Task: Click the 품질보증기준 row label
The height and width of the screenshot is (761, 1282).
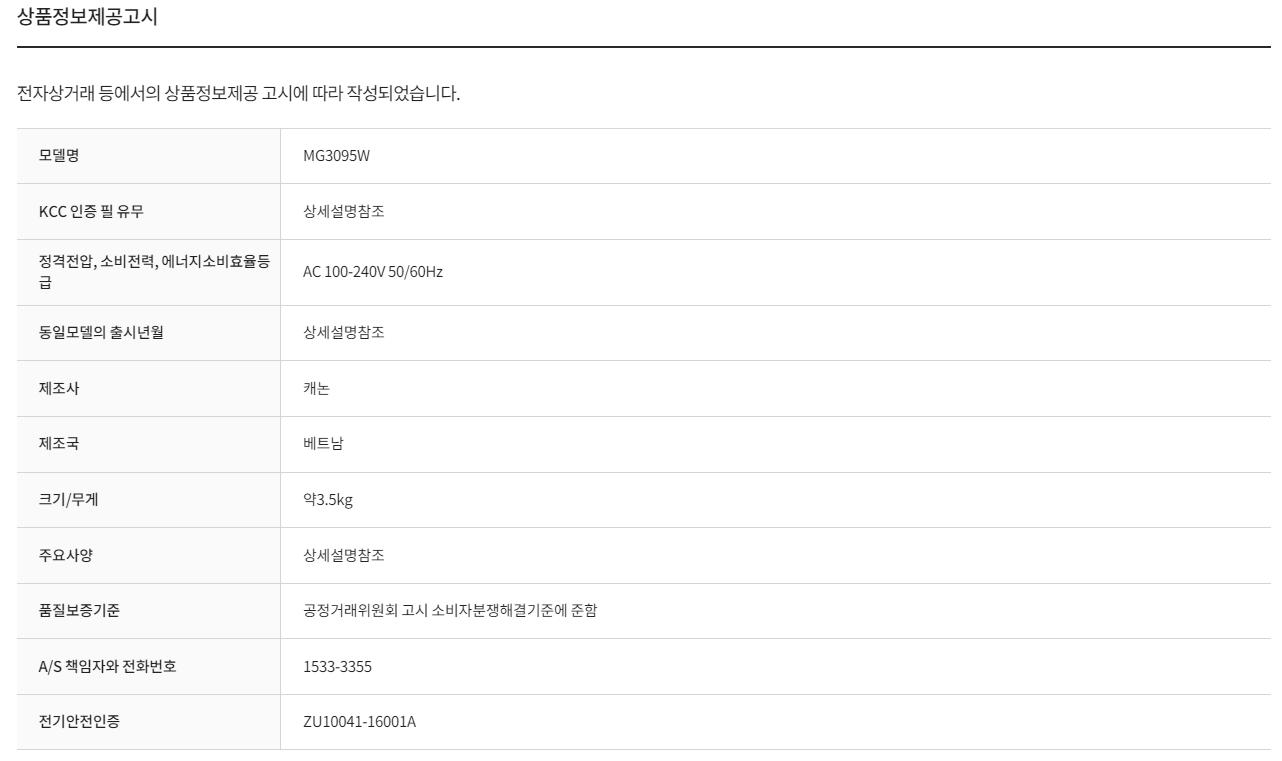Action: (x=79, y=611)
